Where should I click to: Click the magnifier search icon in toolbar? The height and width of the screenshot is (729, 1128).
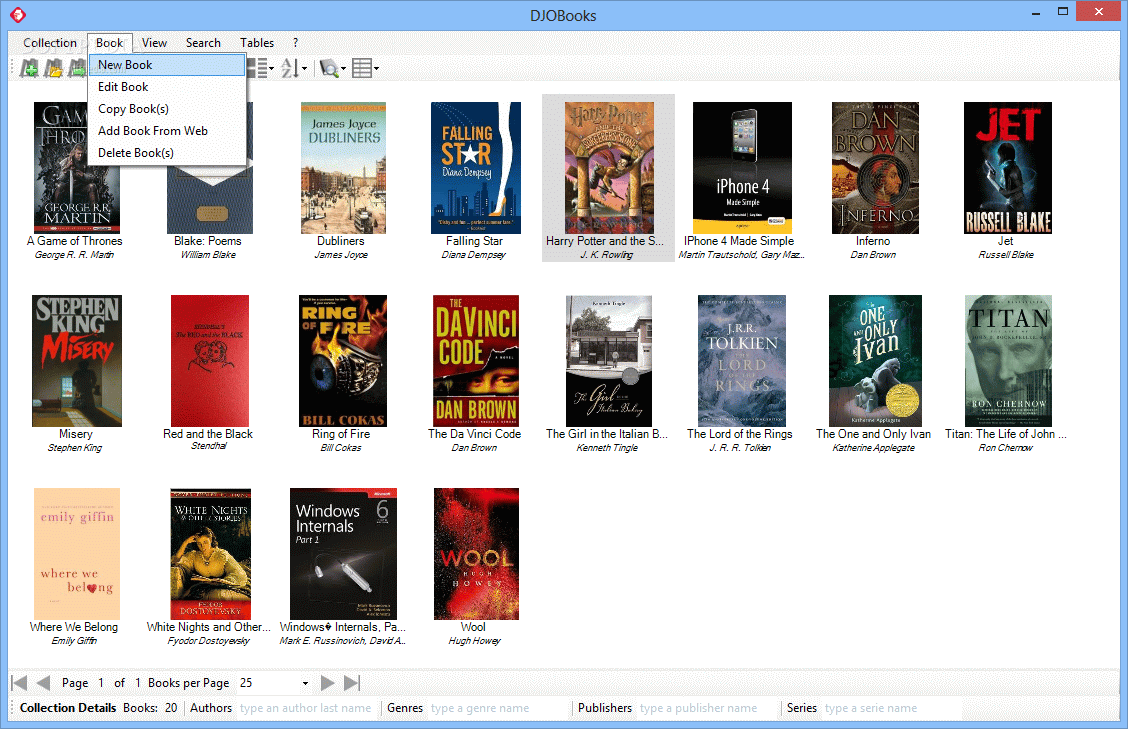coord(329,68)
